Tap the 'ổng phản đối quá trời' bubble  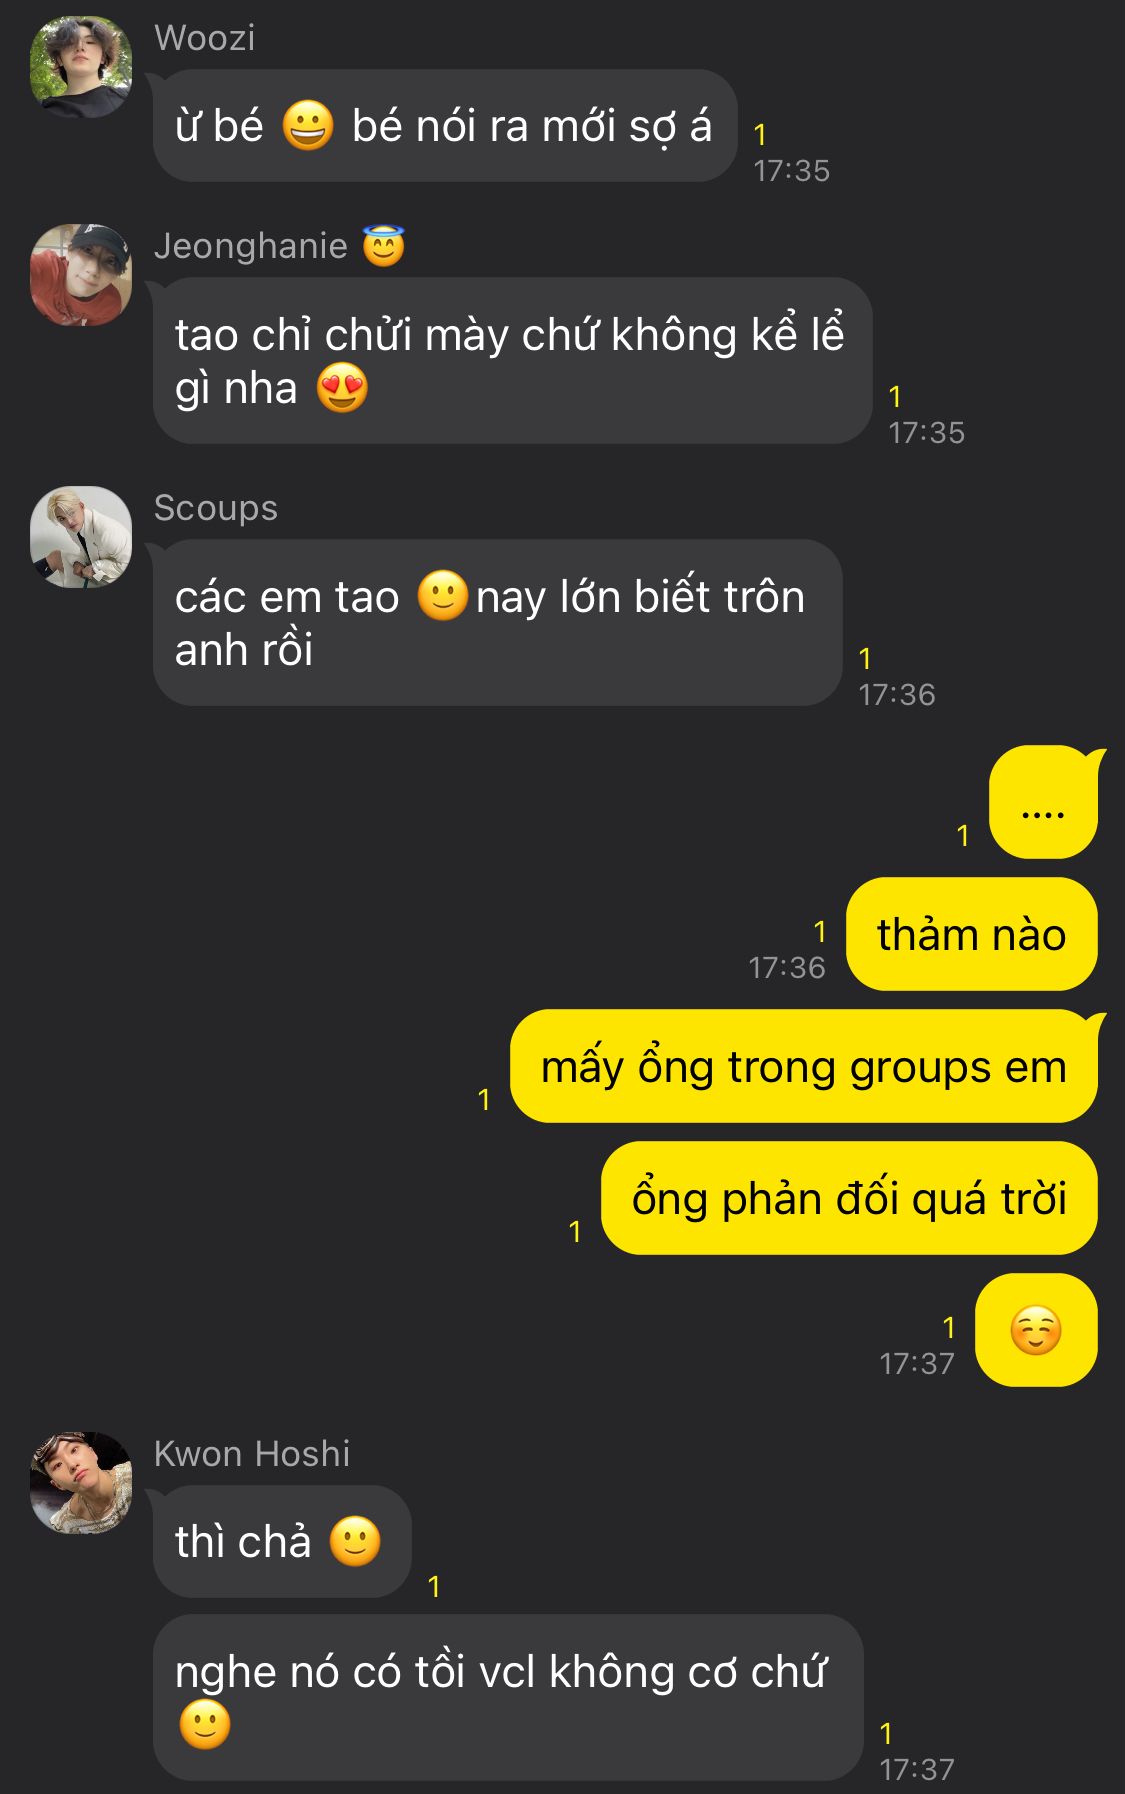849,1198
